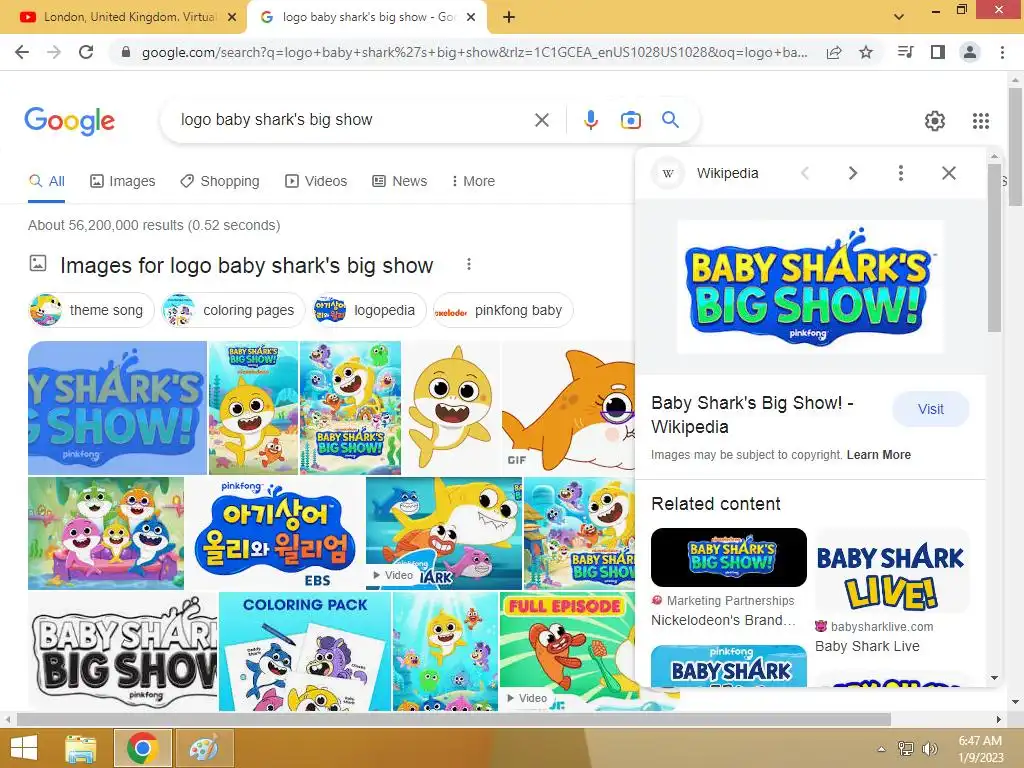Open the black-and-white logo outline thumbnail
Viewport: 1024px width, 768px height.
pos(123,652)
